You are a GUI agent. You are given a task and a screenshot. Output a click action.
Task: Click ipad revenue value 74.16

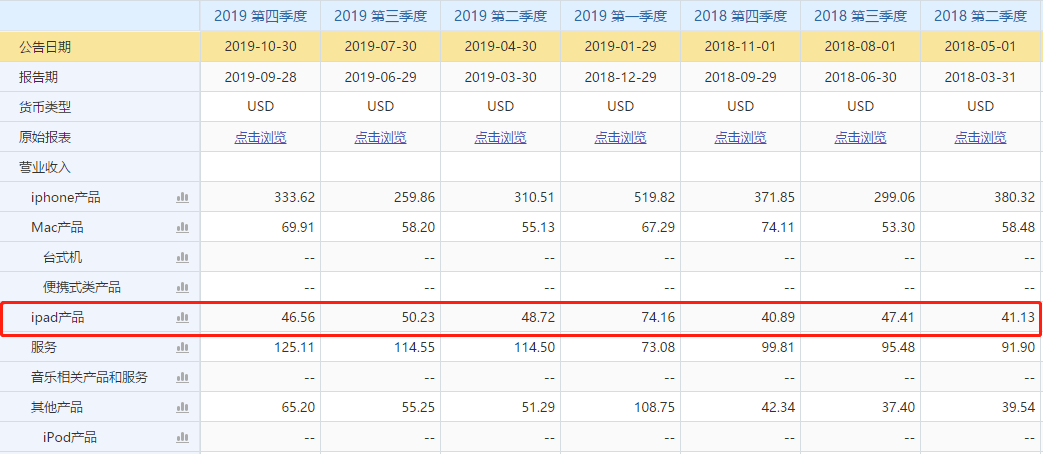pyautogui.click(x=659, y=318)
